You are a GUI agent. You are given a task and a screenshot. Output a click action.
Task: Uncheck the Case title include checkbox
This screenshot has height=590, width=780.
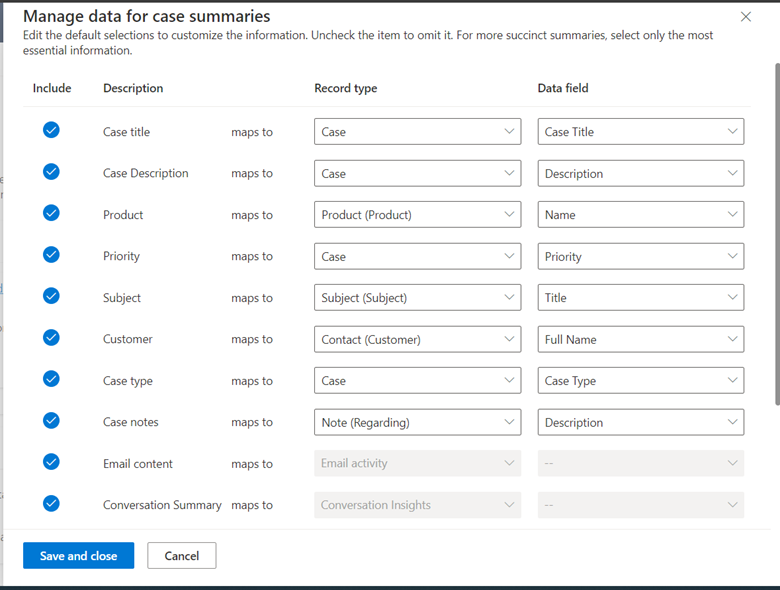coord(51,130)
